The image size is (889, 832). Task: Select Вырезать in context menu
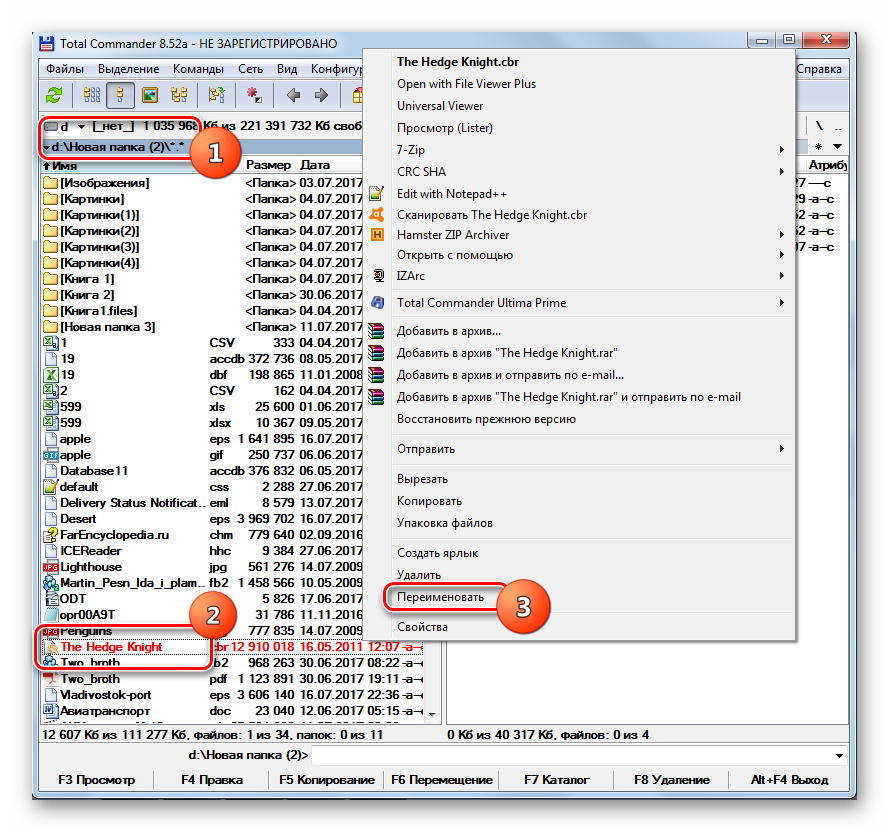(422, 479)
